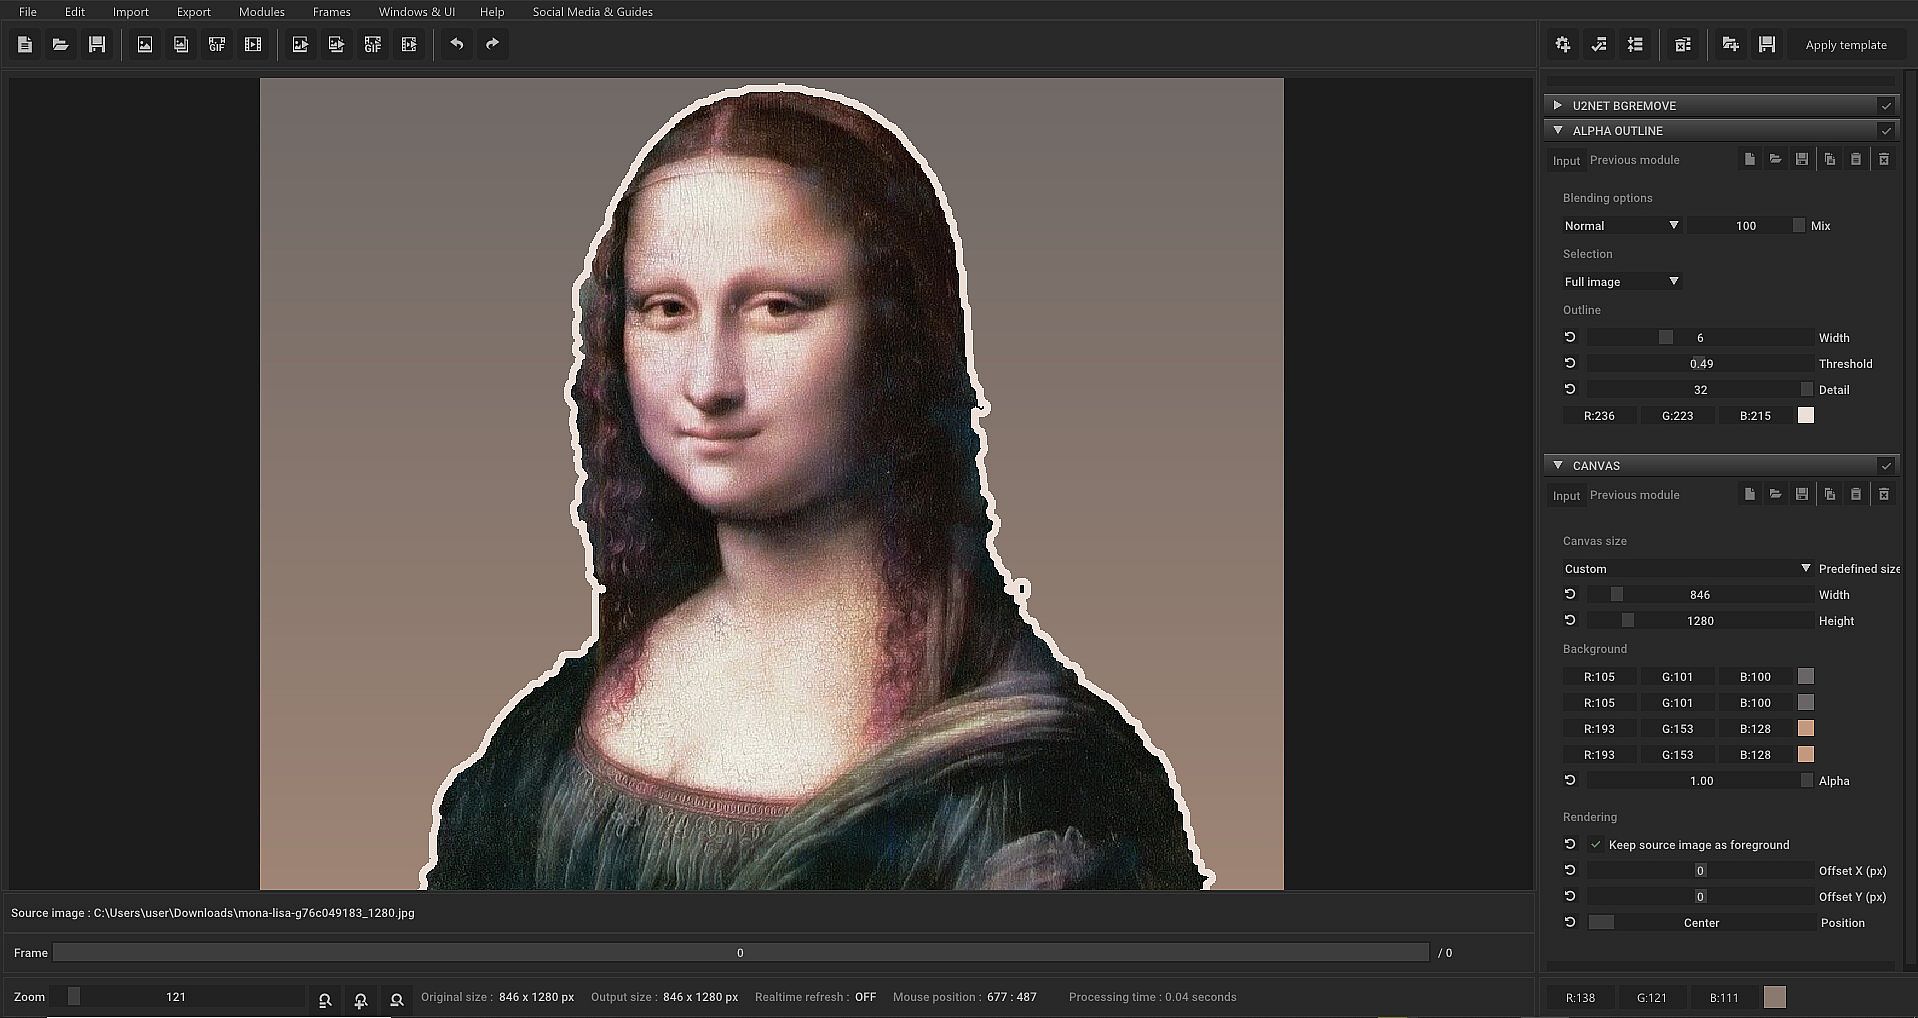Disable the U2NET BGREMOVE module checkbox
The width and height of the screenshot is (1918, 1018).
tap(1886, 106)
